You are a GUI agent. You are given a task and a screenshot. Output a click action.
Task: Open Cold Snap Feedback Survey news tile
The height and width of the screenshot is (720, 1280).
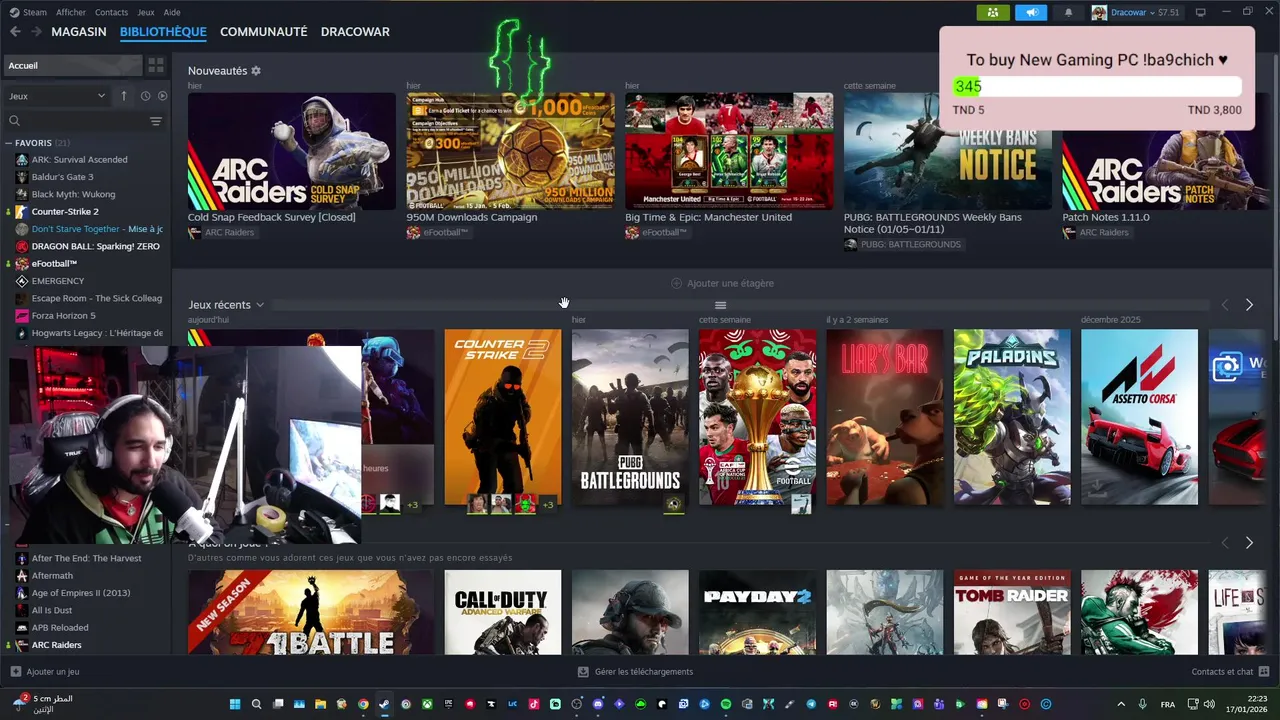(x=292, y=151)
